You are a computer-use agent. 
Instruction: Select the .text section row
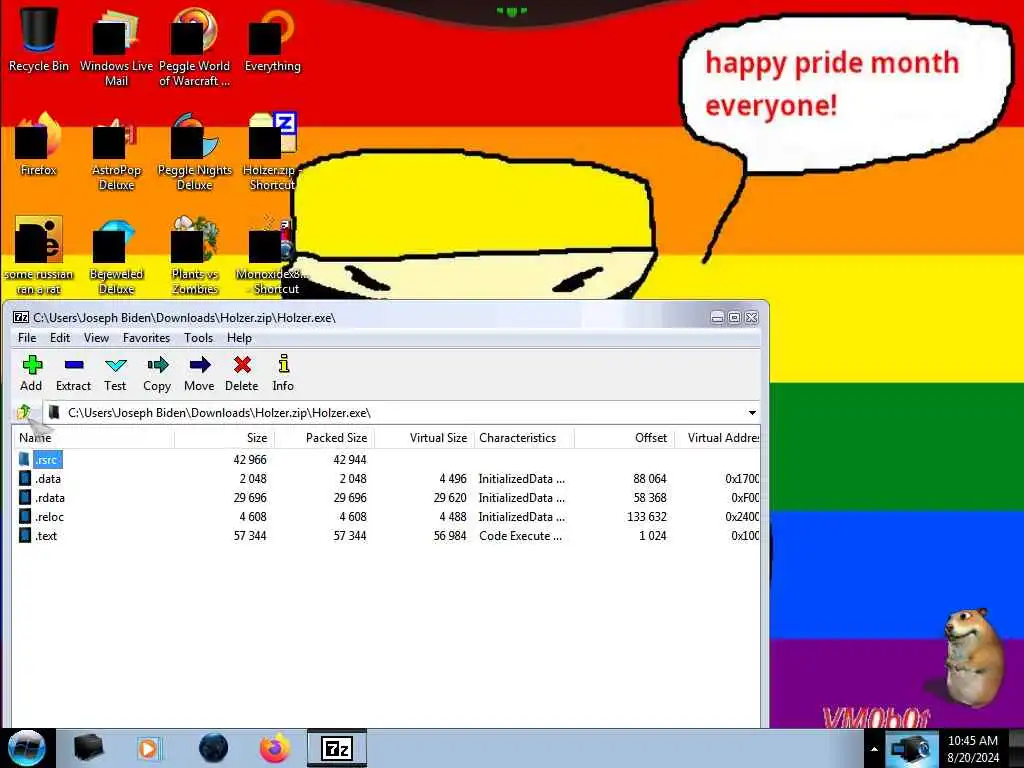(x=386, y=536)
